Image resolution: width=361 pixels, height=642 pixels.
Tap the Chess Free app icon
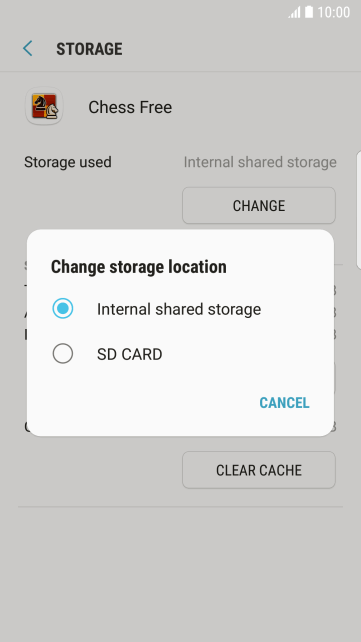44,106
